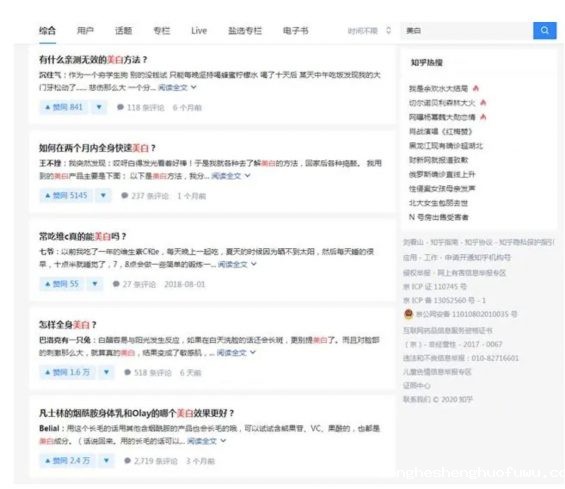Open footer link 联系我们
Screen dimensions: 565x489
(416, 399)
